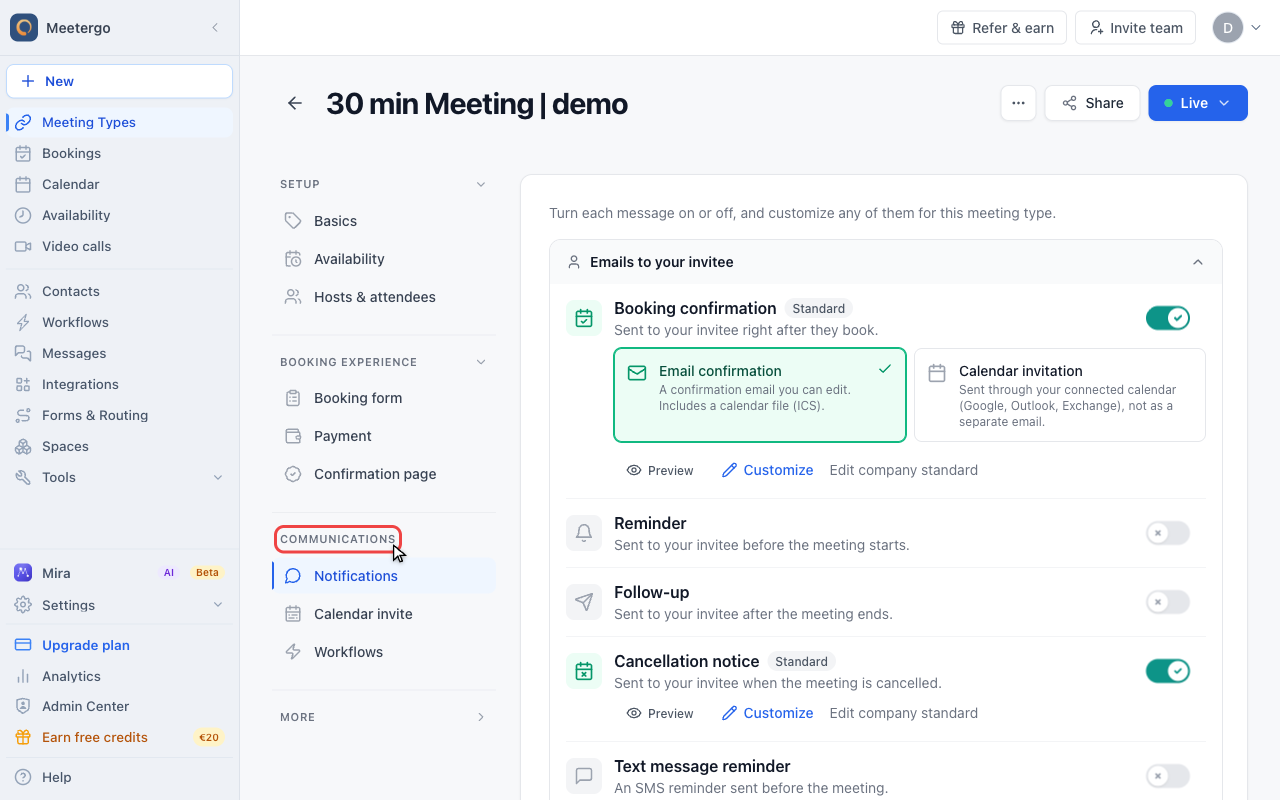
Task: Click the Spaces icon in sidebar
Action: tap(23, 446)
